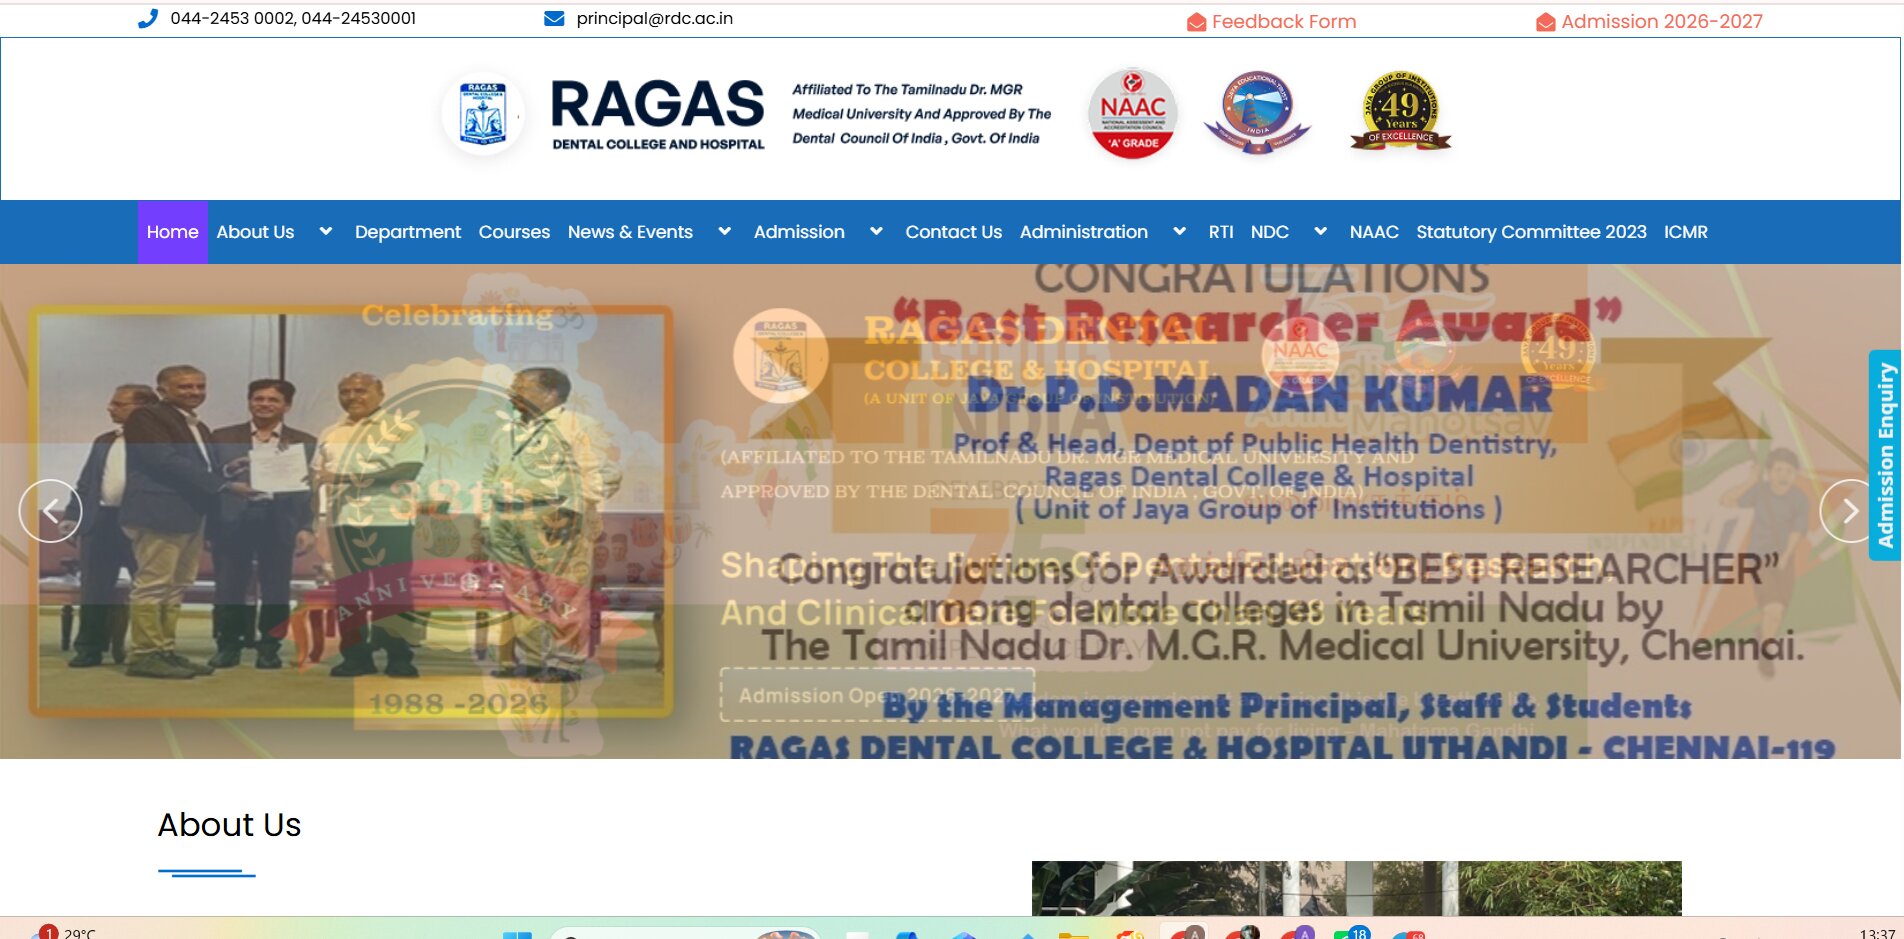Click the envelope icon beside principal@rdc.ac.in
This screenshot has height=939, width=1904.
554,18
